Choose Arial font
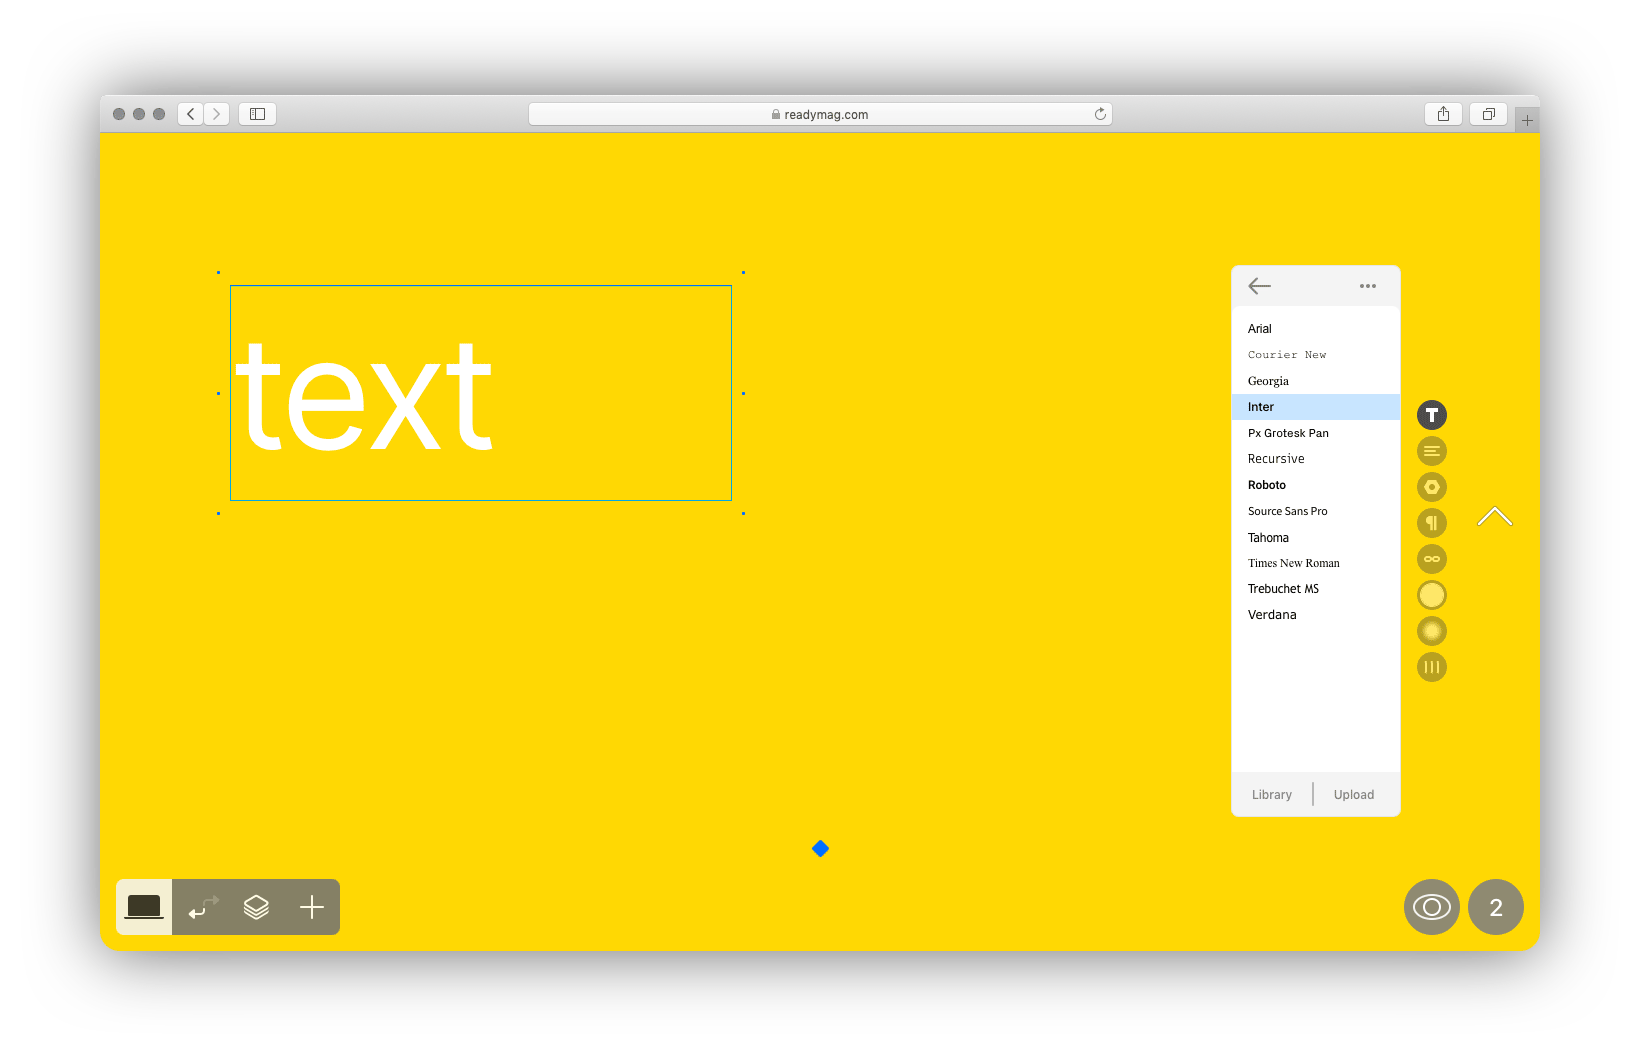 1316,329
